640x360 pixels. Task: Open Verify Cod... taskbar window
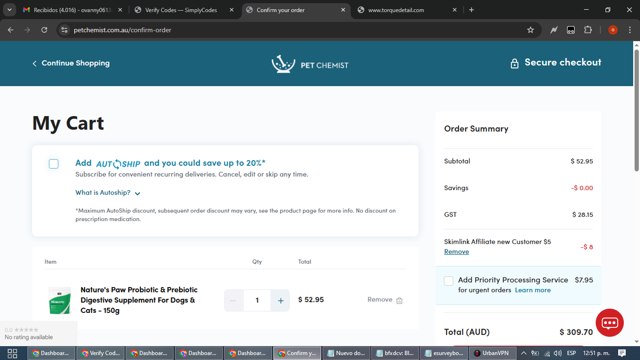(100, 353)
